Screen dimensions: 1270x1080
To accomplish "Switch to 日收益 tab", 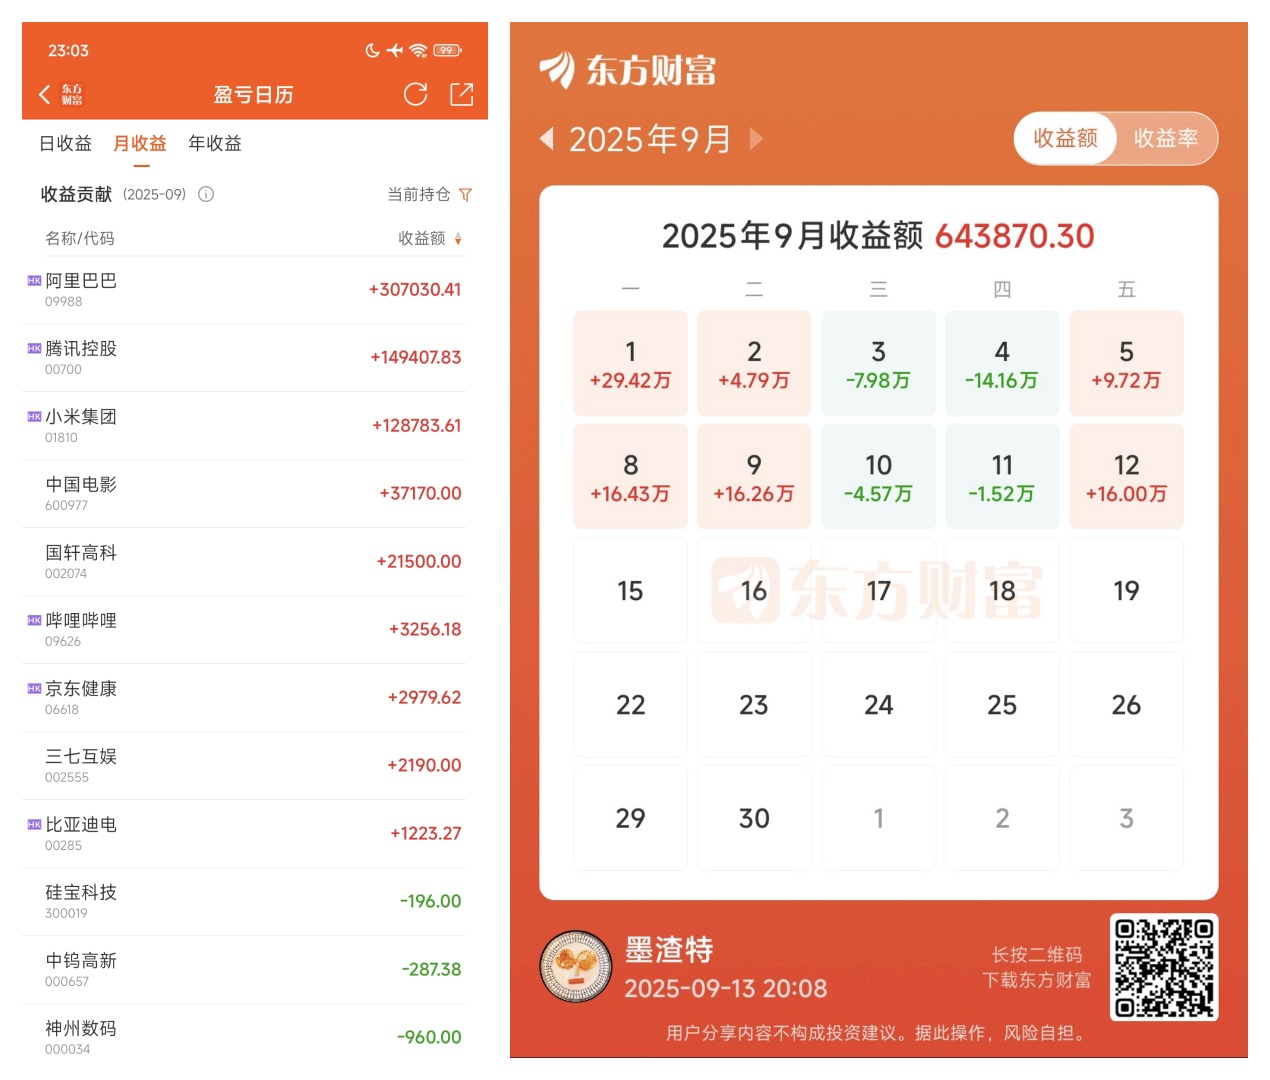I will 65,143.
